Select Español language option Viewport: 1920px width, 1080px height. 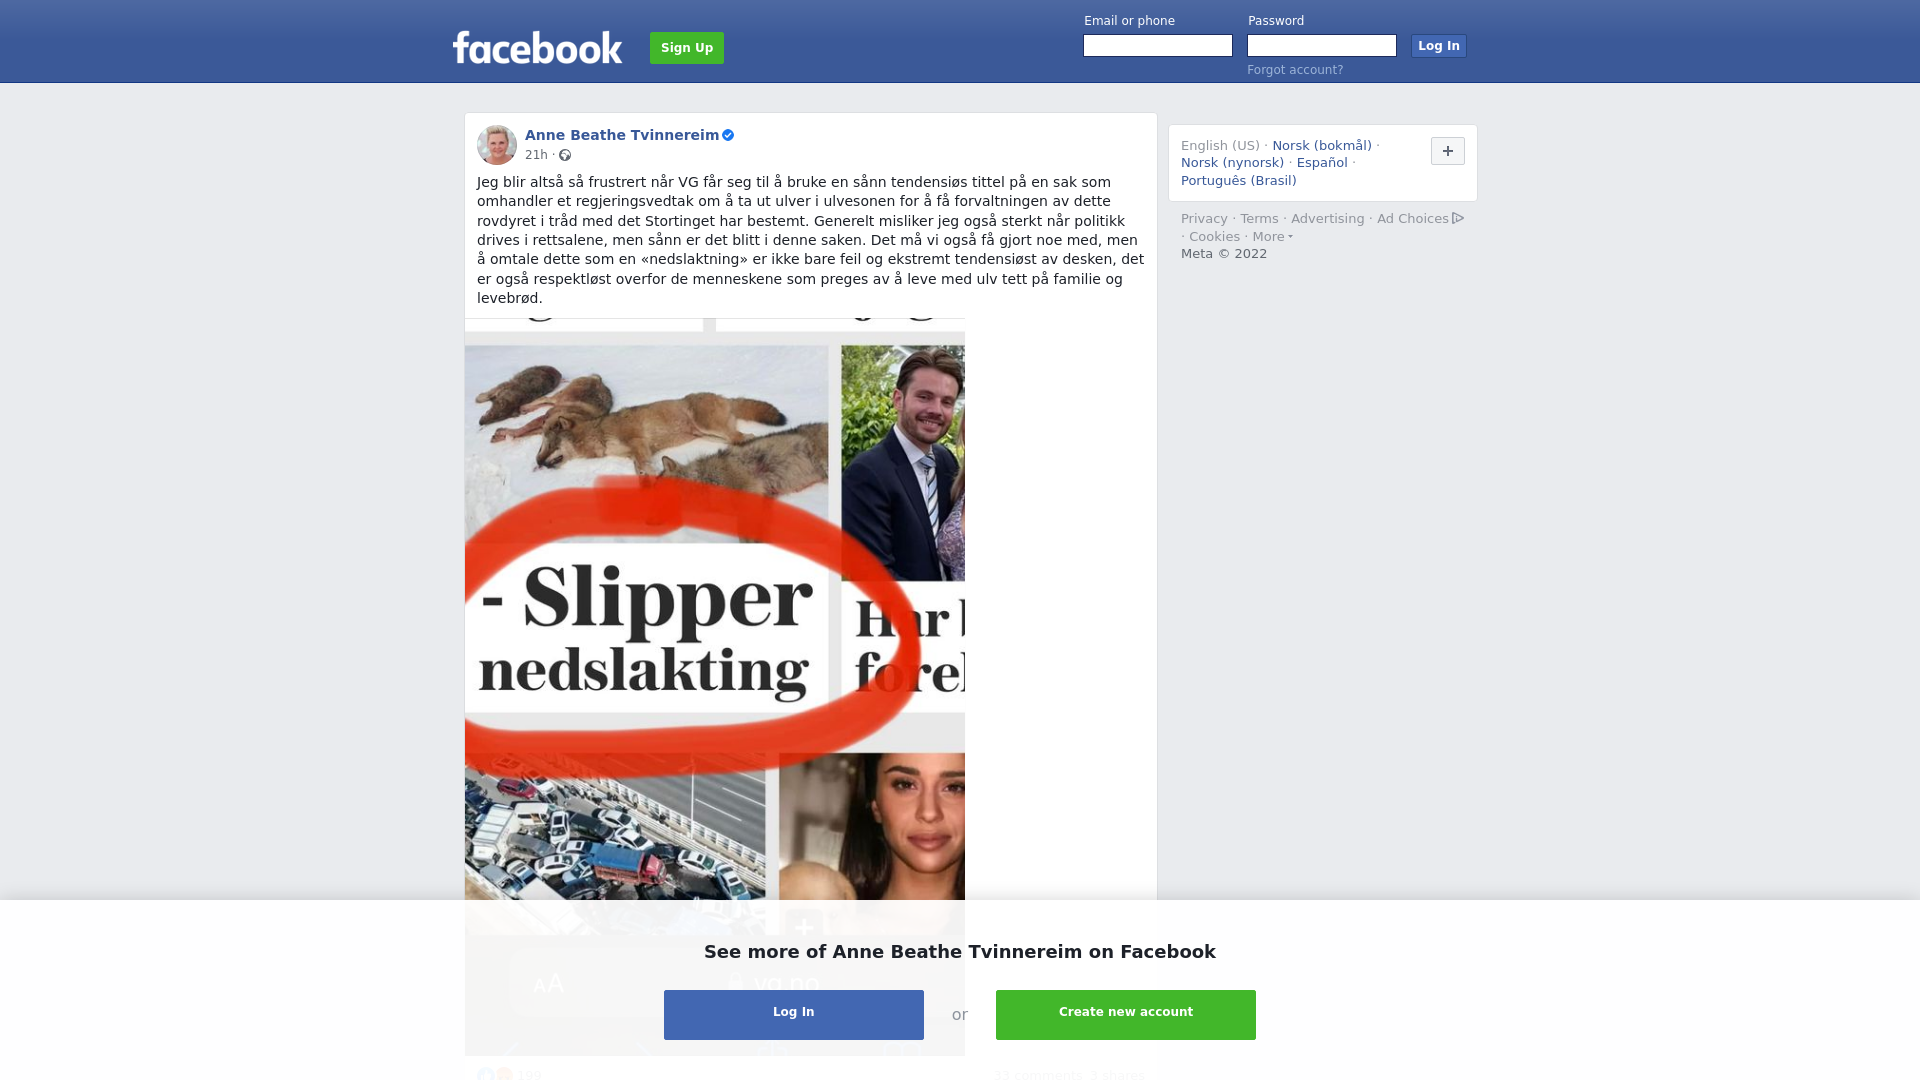[x=1322, y=163]
